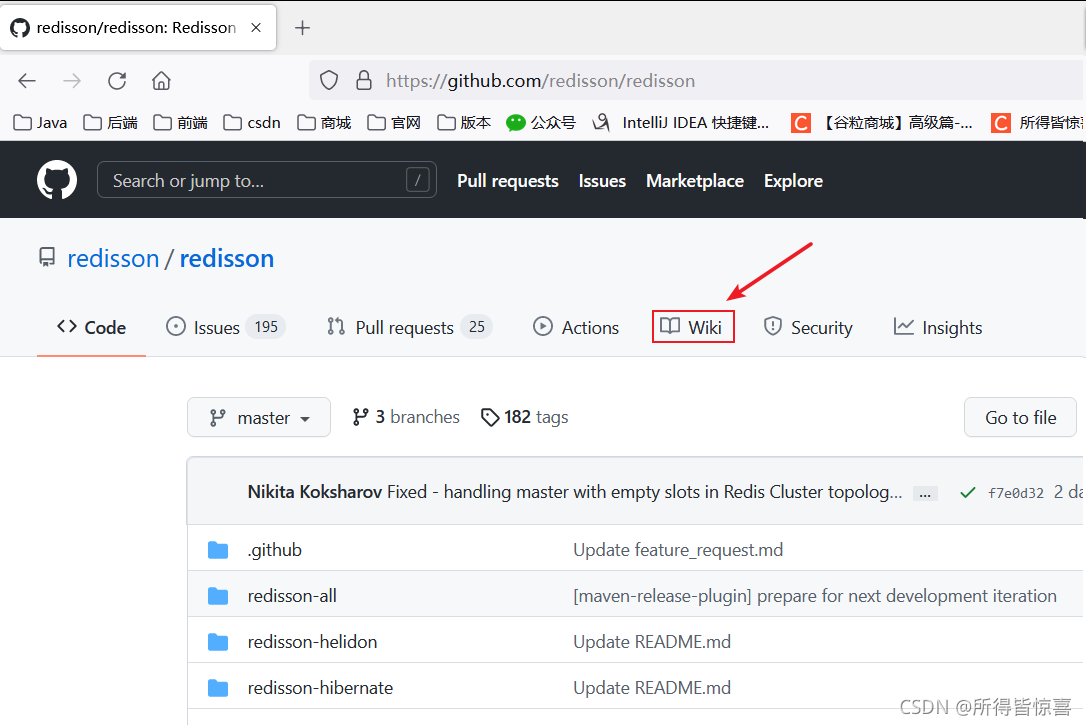Viewport: 1086px width, 725px height.
Task: Expand the master branch dropdown
Action: pos(259,417)
